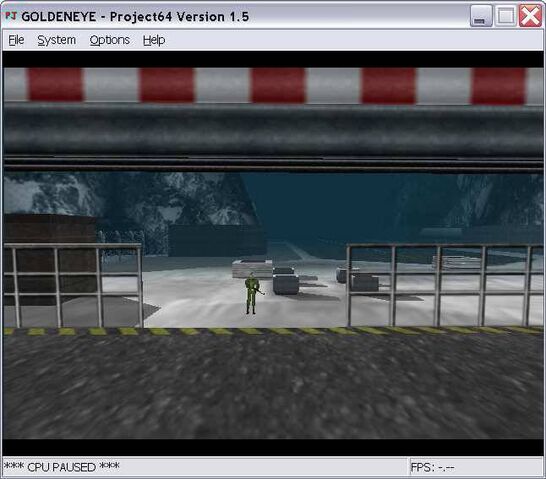Click the CPU PAUSED status bar message

tap(61, 467)
